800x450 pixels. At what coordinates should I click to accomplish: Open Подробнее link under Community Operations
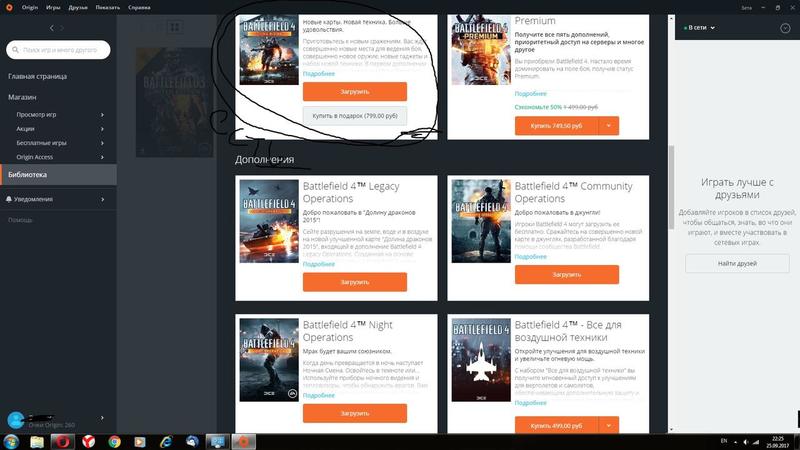coord(531,257)
